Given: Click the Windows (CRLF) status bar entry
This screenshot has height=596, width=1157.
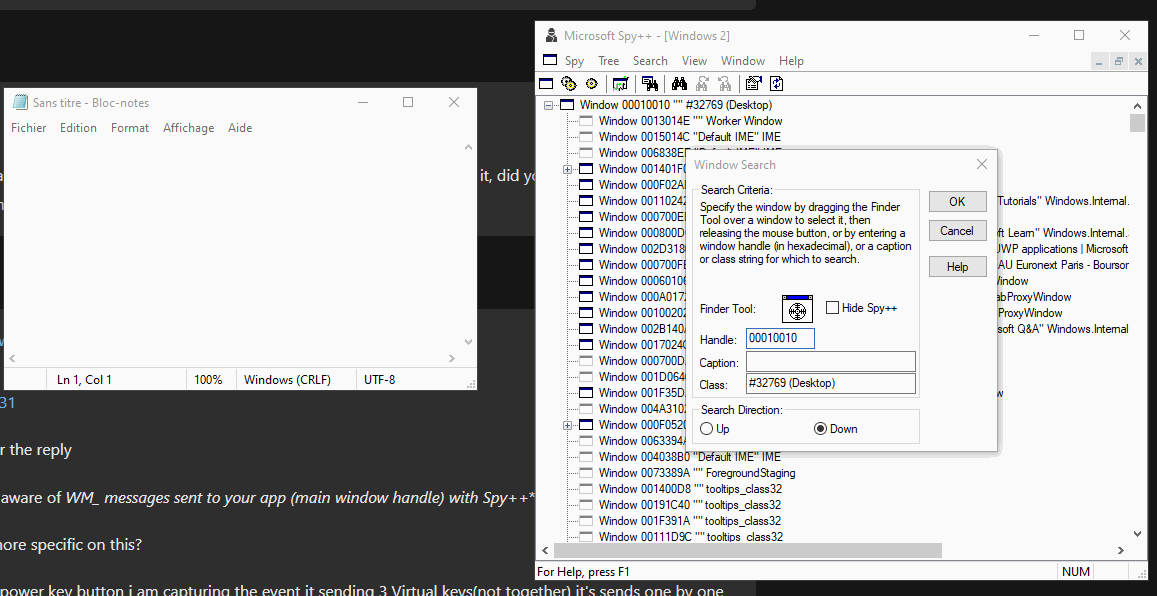Looking at the screenshot, I should (287, 380).
